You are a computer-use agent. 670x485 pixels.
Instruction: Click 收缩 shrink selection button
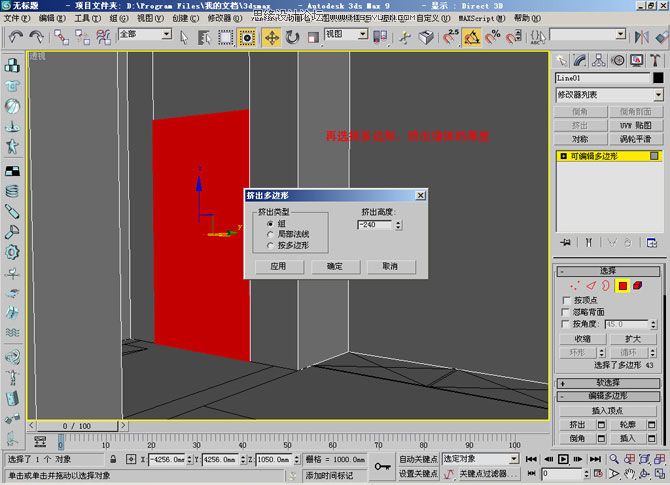pyautogui.click(x=582, y=339)
